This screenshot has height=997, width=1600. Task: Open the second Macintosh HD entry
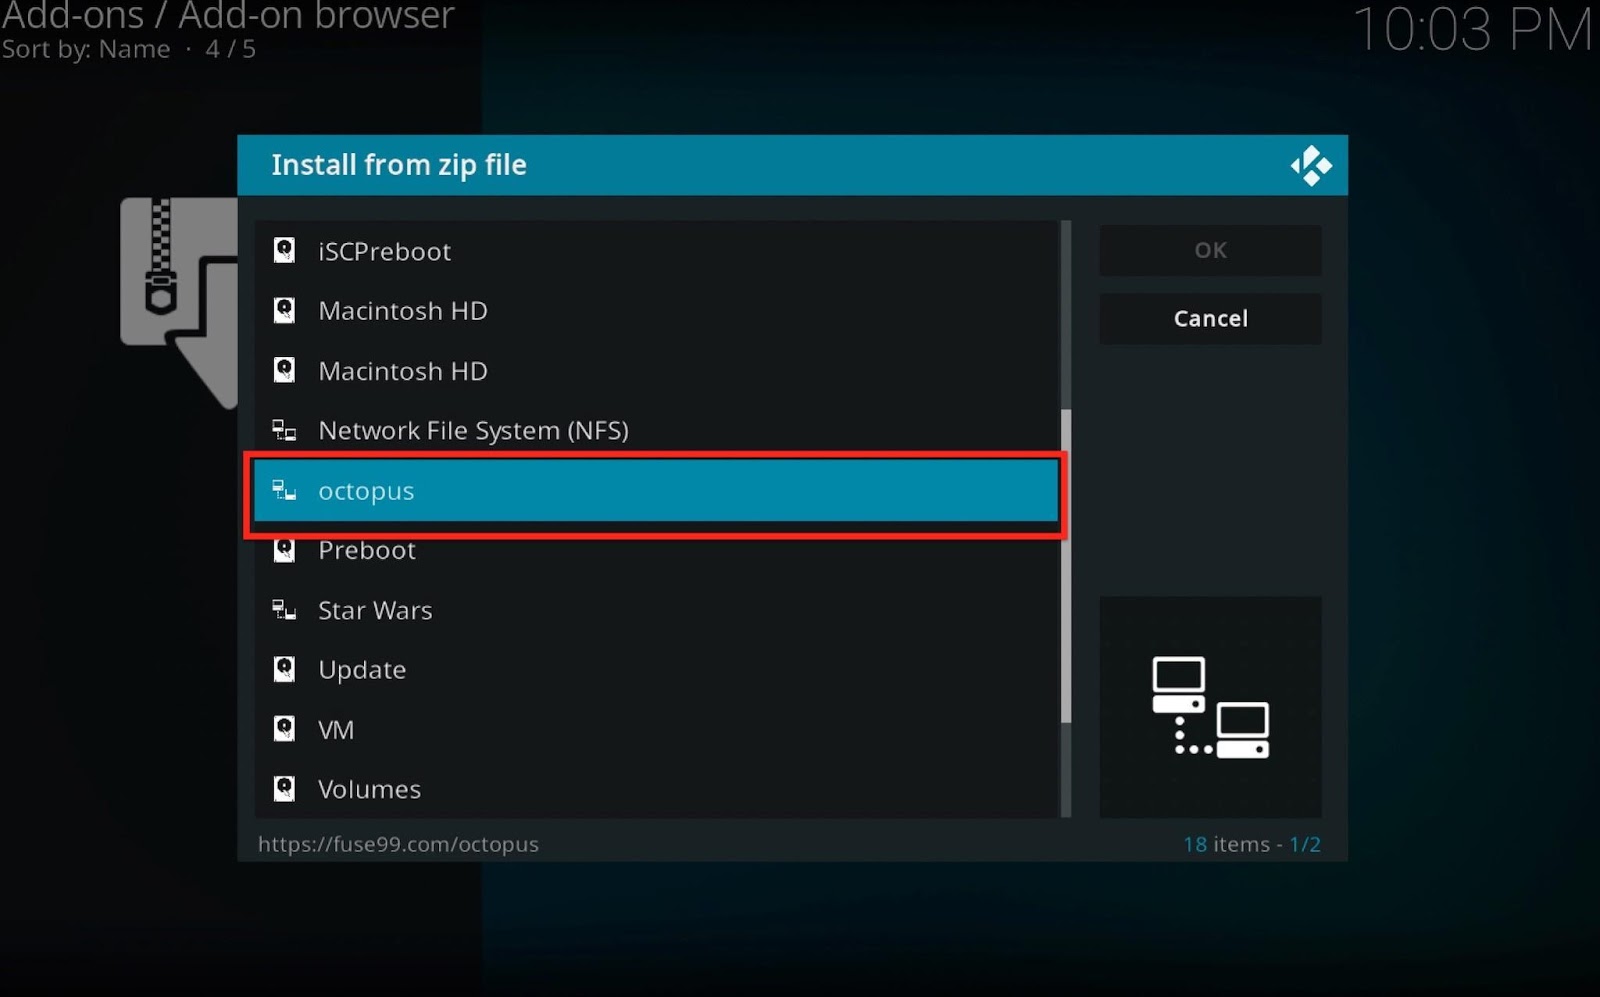(x=656, y=371)
